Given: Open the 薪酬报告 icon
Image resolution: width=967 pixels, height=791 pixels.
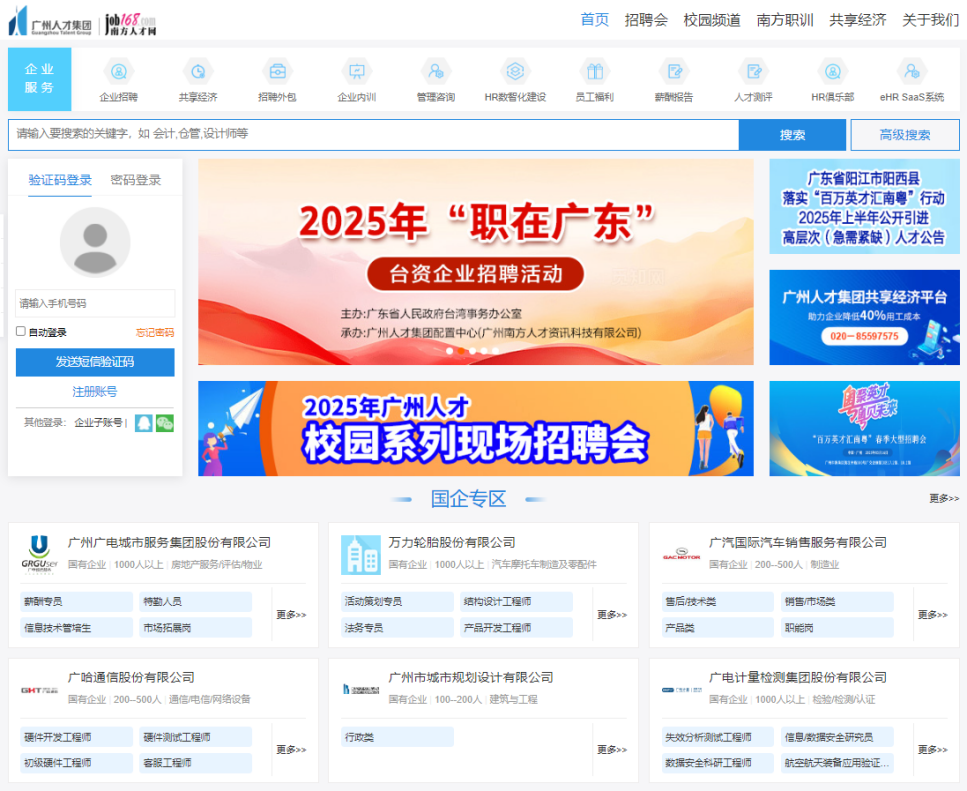Looking at the screenshot, I should (674, 72).
